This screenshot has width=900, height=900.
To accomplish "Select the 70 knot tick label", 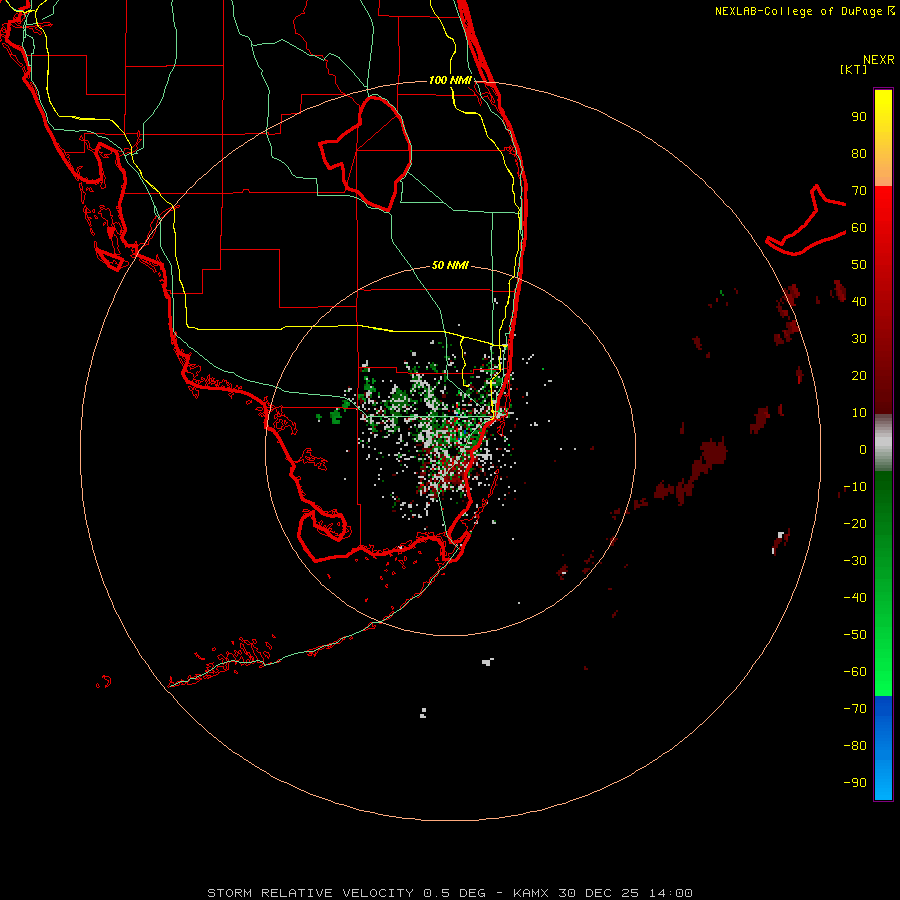I will pyautogui.click(x=859, y=191).
